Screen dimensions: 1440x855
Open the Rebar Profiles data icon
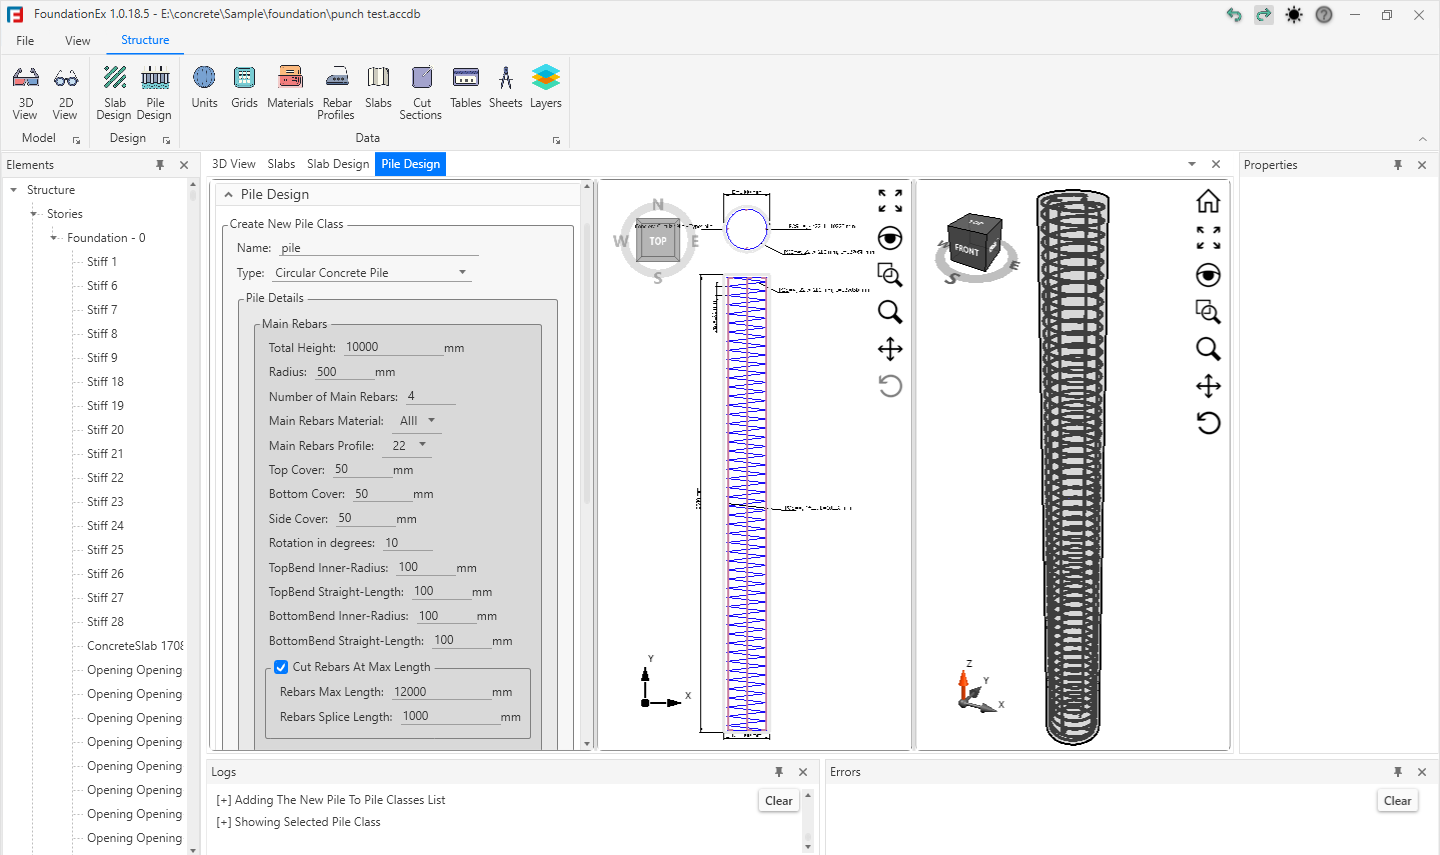tap(337, 92)
